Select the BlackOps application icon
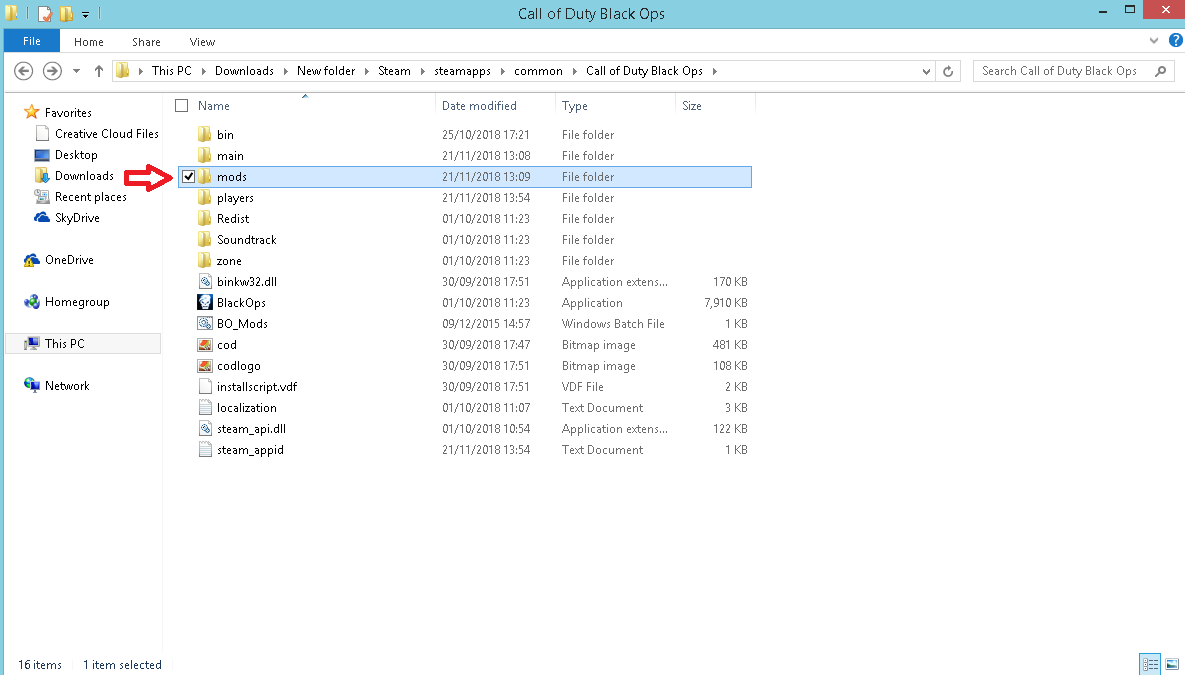 click(x=204, y=302)
